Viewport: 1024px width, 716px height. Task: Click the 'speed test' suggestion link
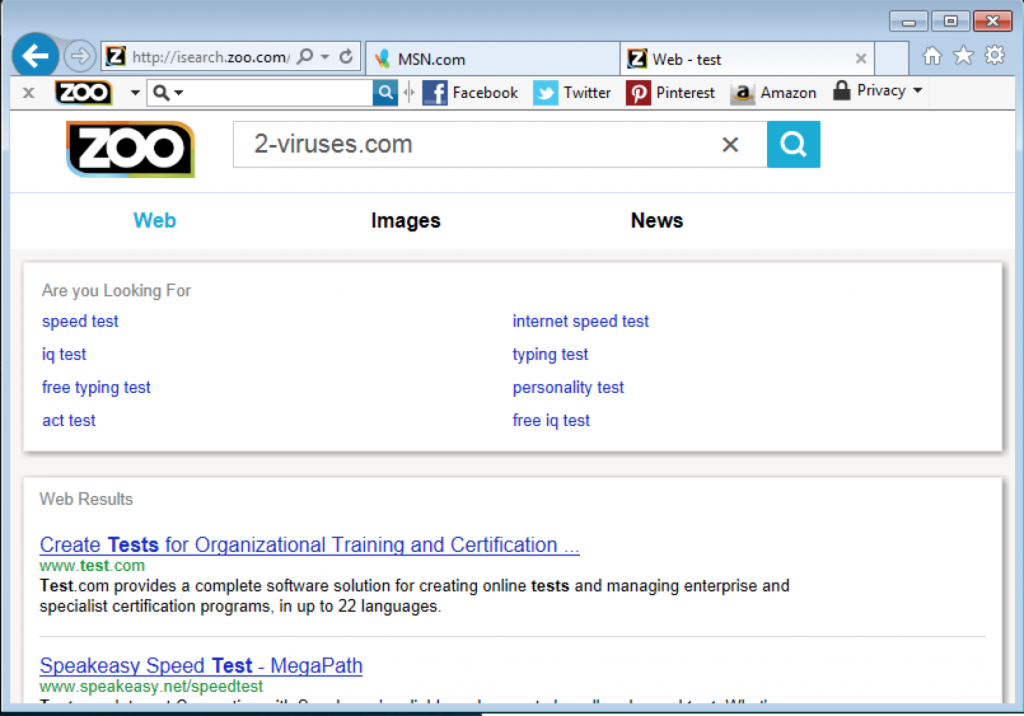coord(80,321)
